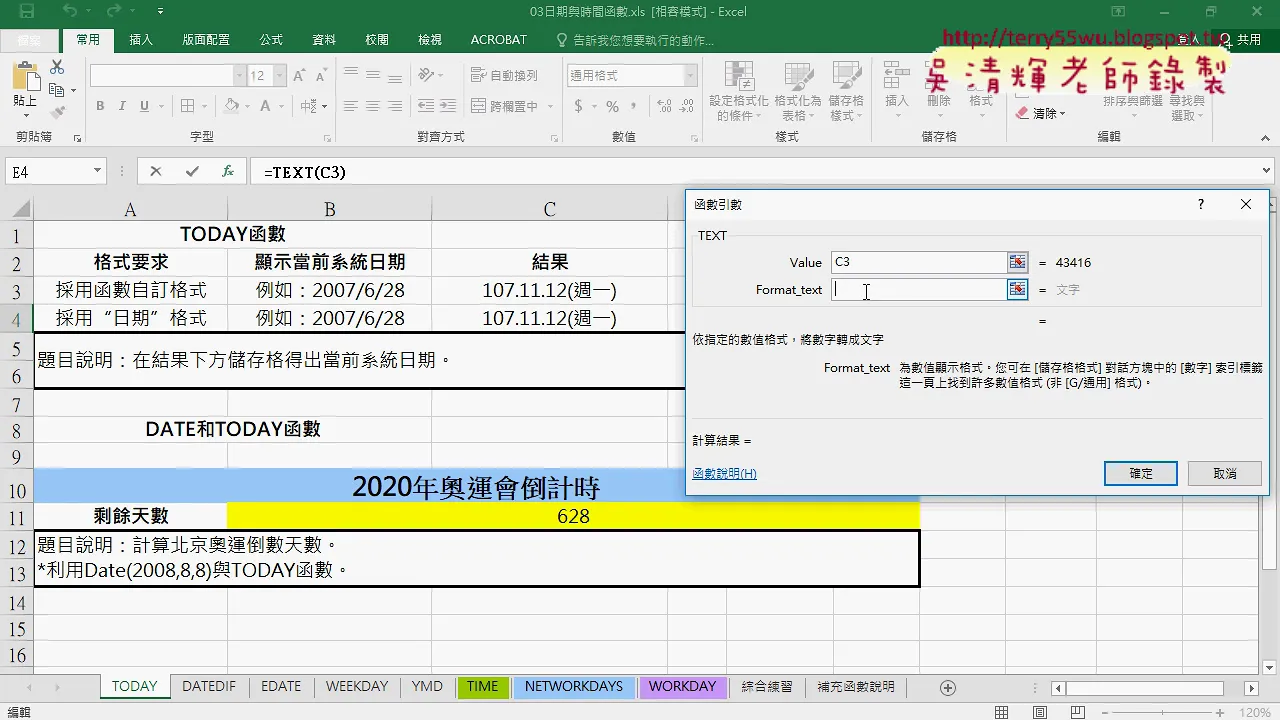Image resolution: width=1280 pixels, height=720 pixels.
Task: Expand the formula bar chevron
Action: [x=1267, y=172]
